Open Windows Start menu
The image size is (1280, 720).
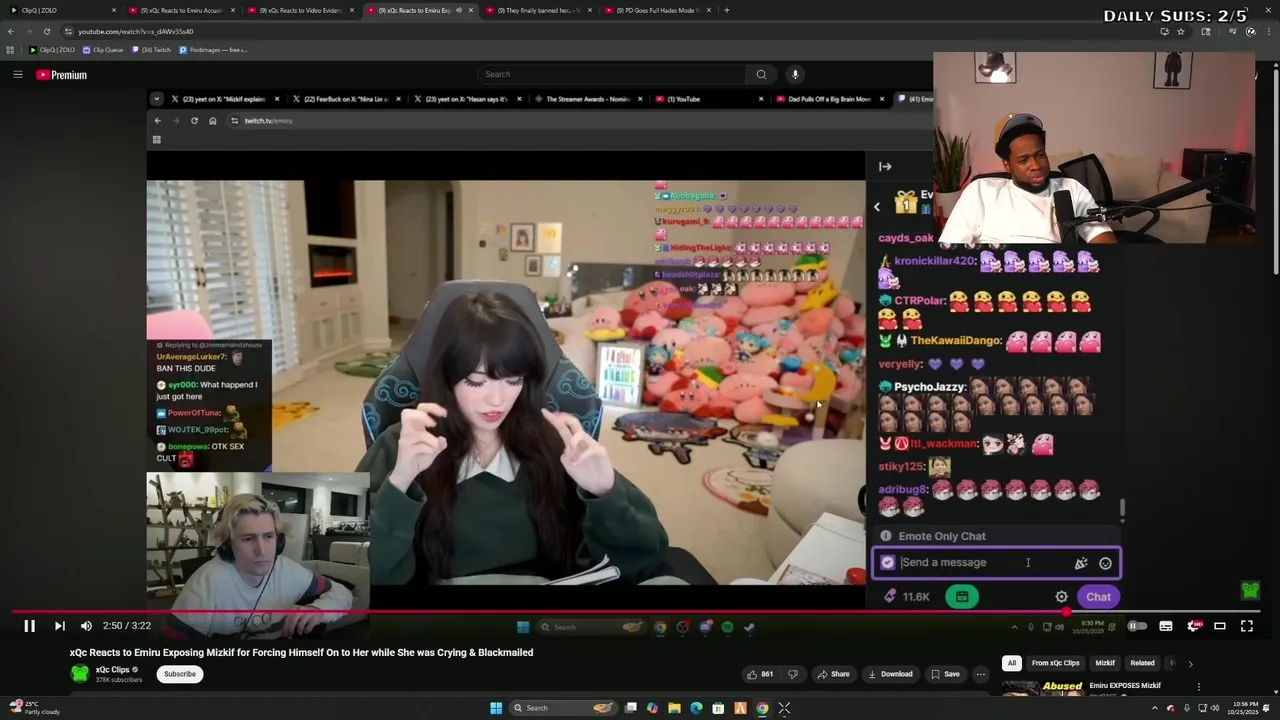pos(495,708)
